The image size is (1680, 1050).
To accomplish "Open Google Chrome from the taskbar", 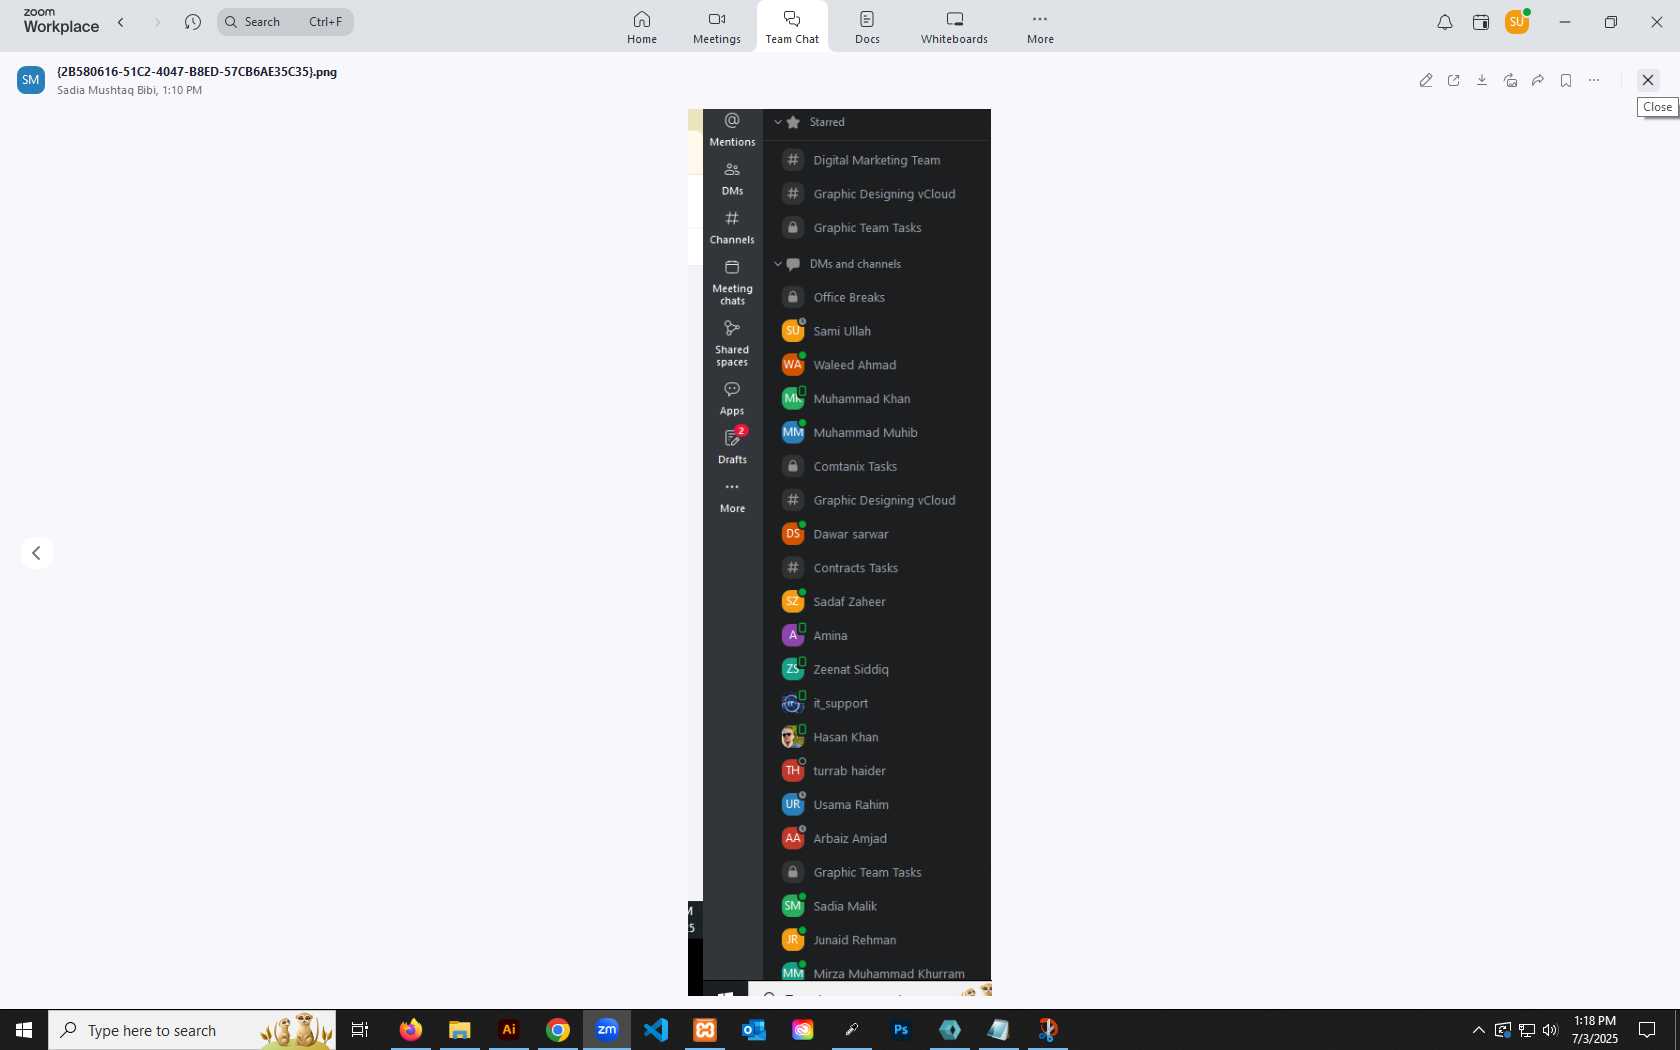I will click(x=558, y=1030).
